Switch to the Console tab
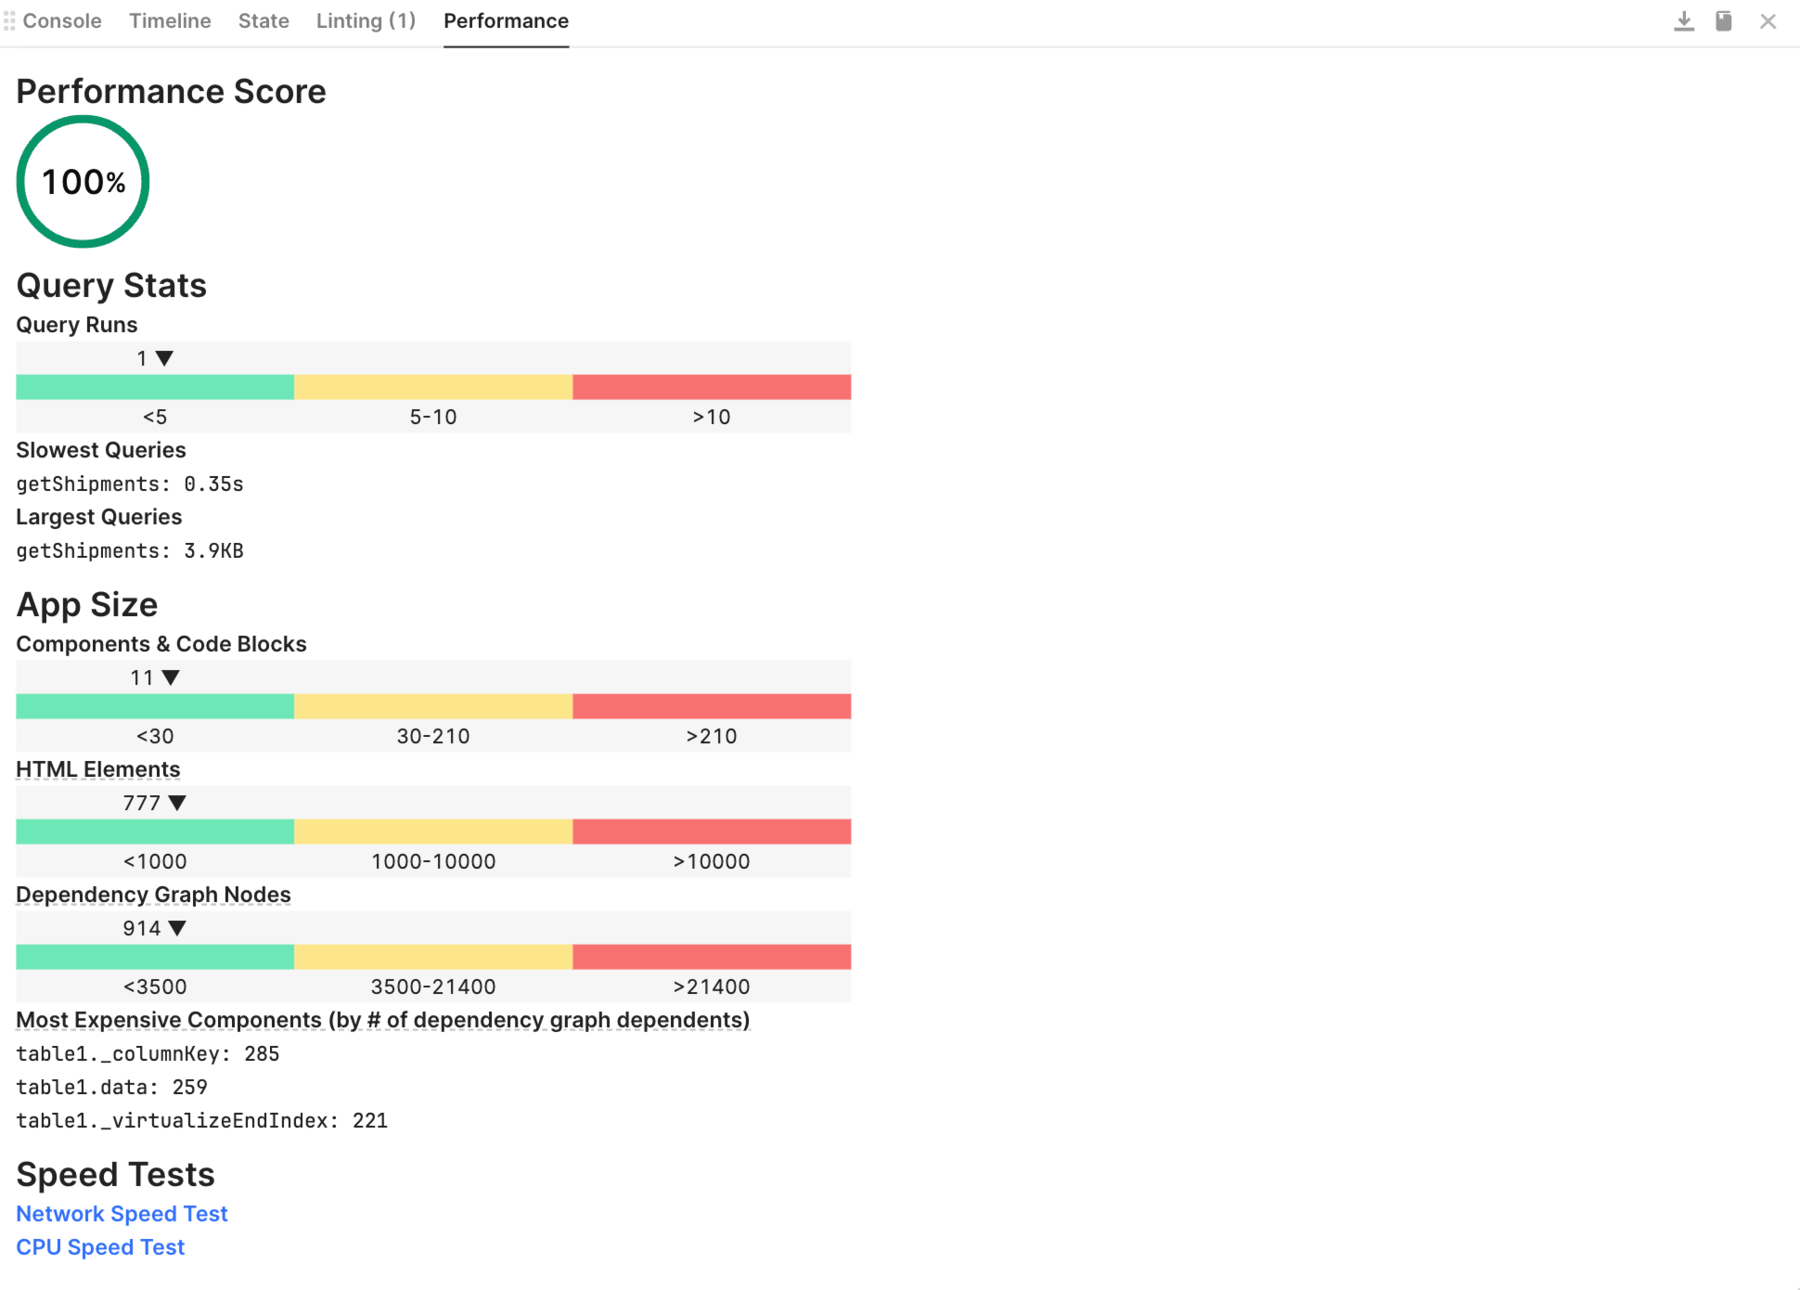1800x1290 pixels. [x=62, y=21]
